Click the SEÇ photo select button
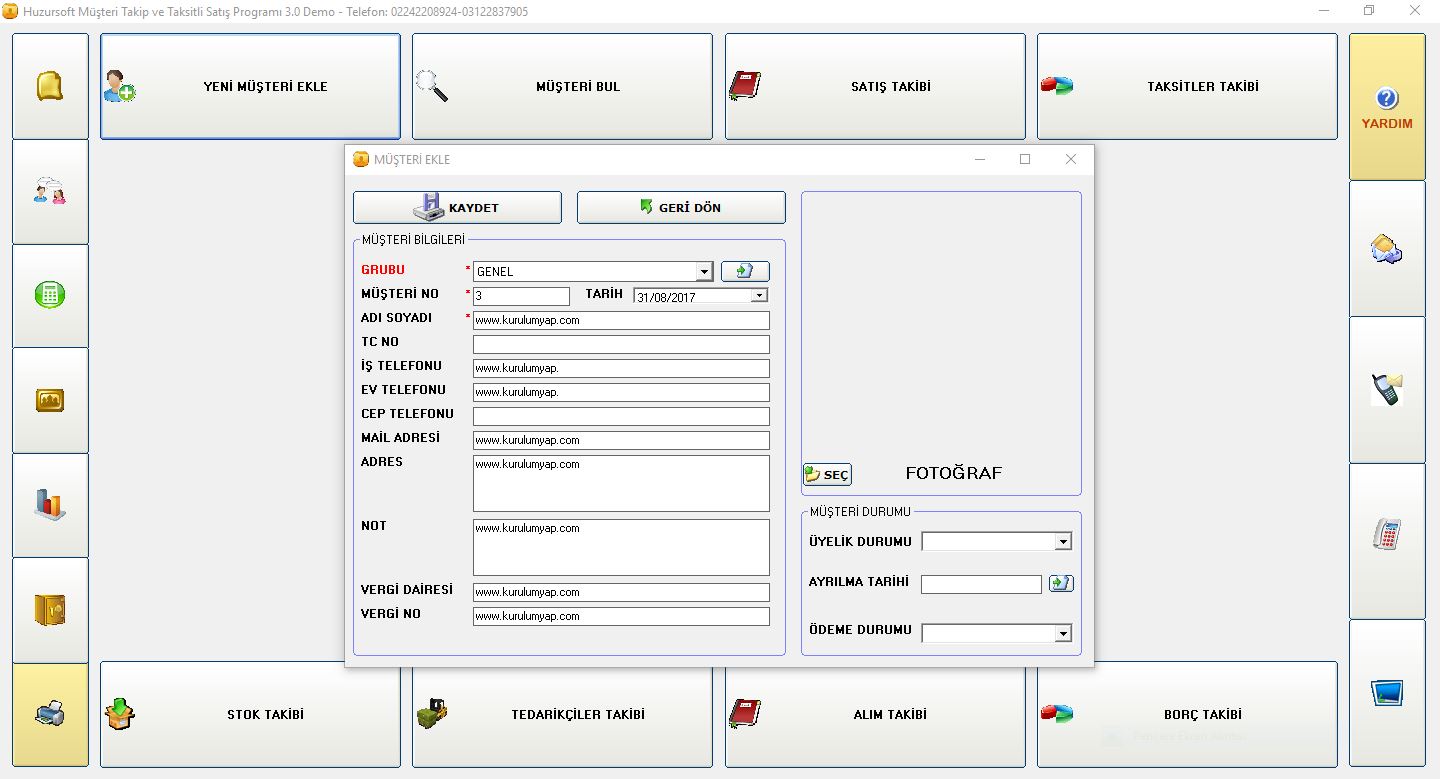 (827, 475)
